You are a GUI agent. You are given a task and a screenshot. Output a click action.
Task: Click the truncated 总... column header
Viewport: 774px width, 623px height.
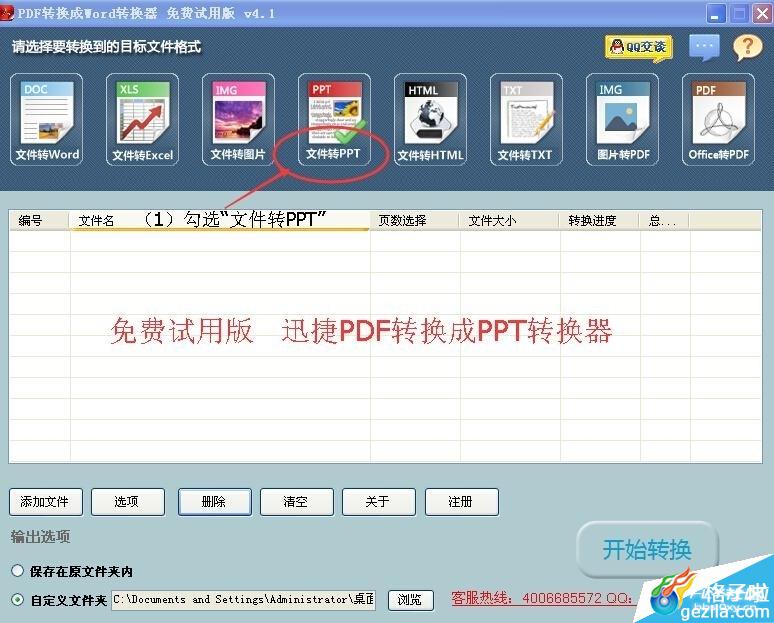pyautogui.click(x=664, y=221)
